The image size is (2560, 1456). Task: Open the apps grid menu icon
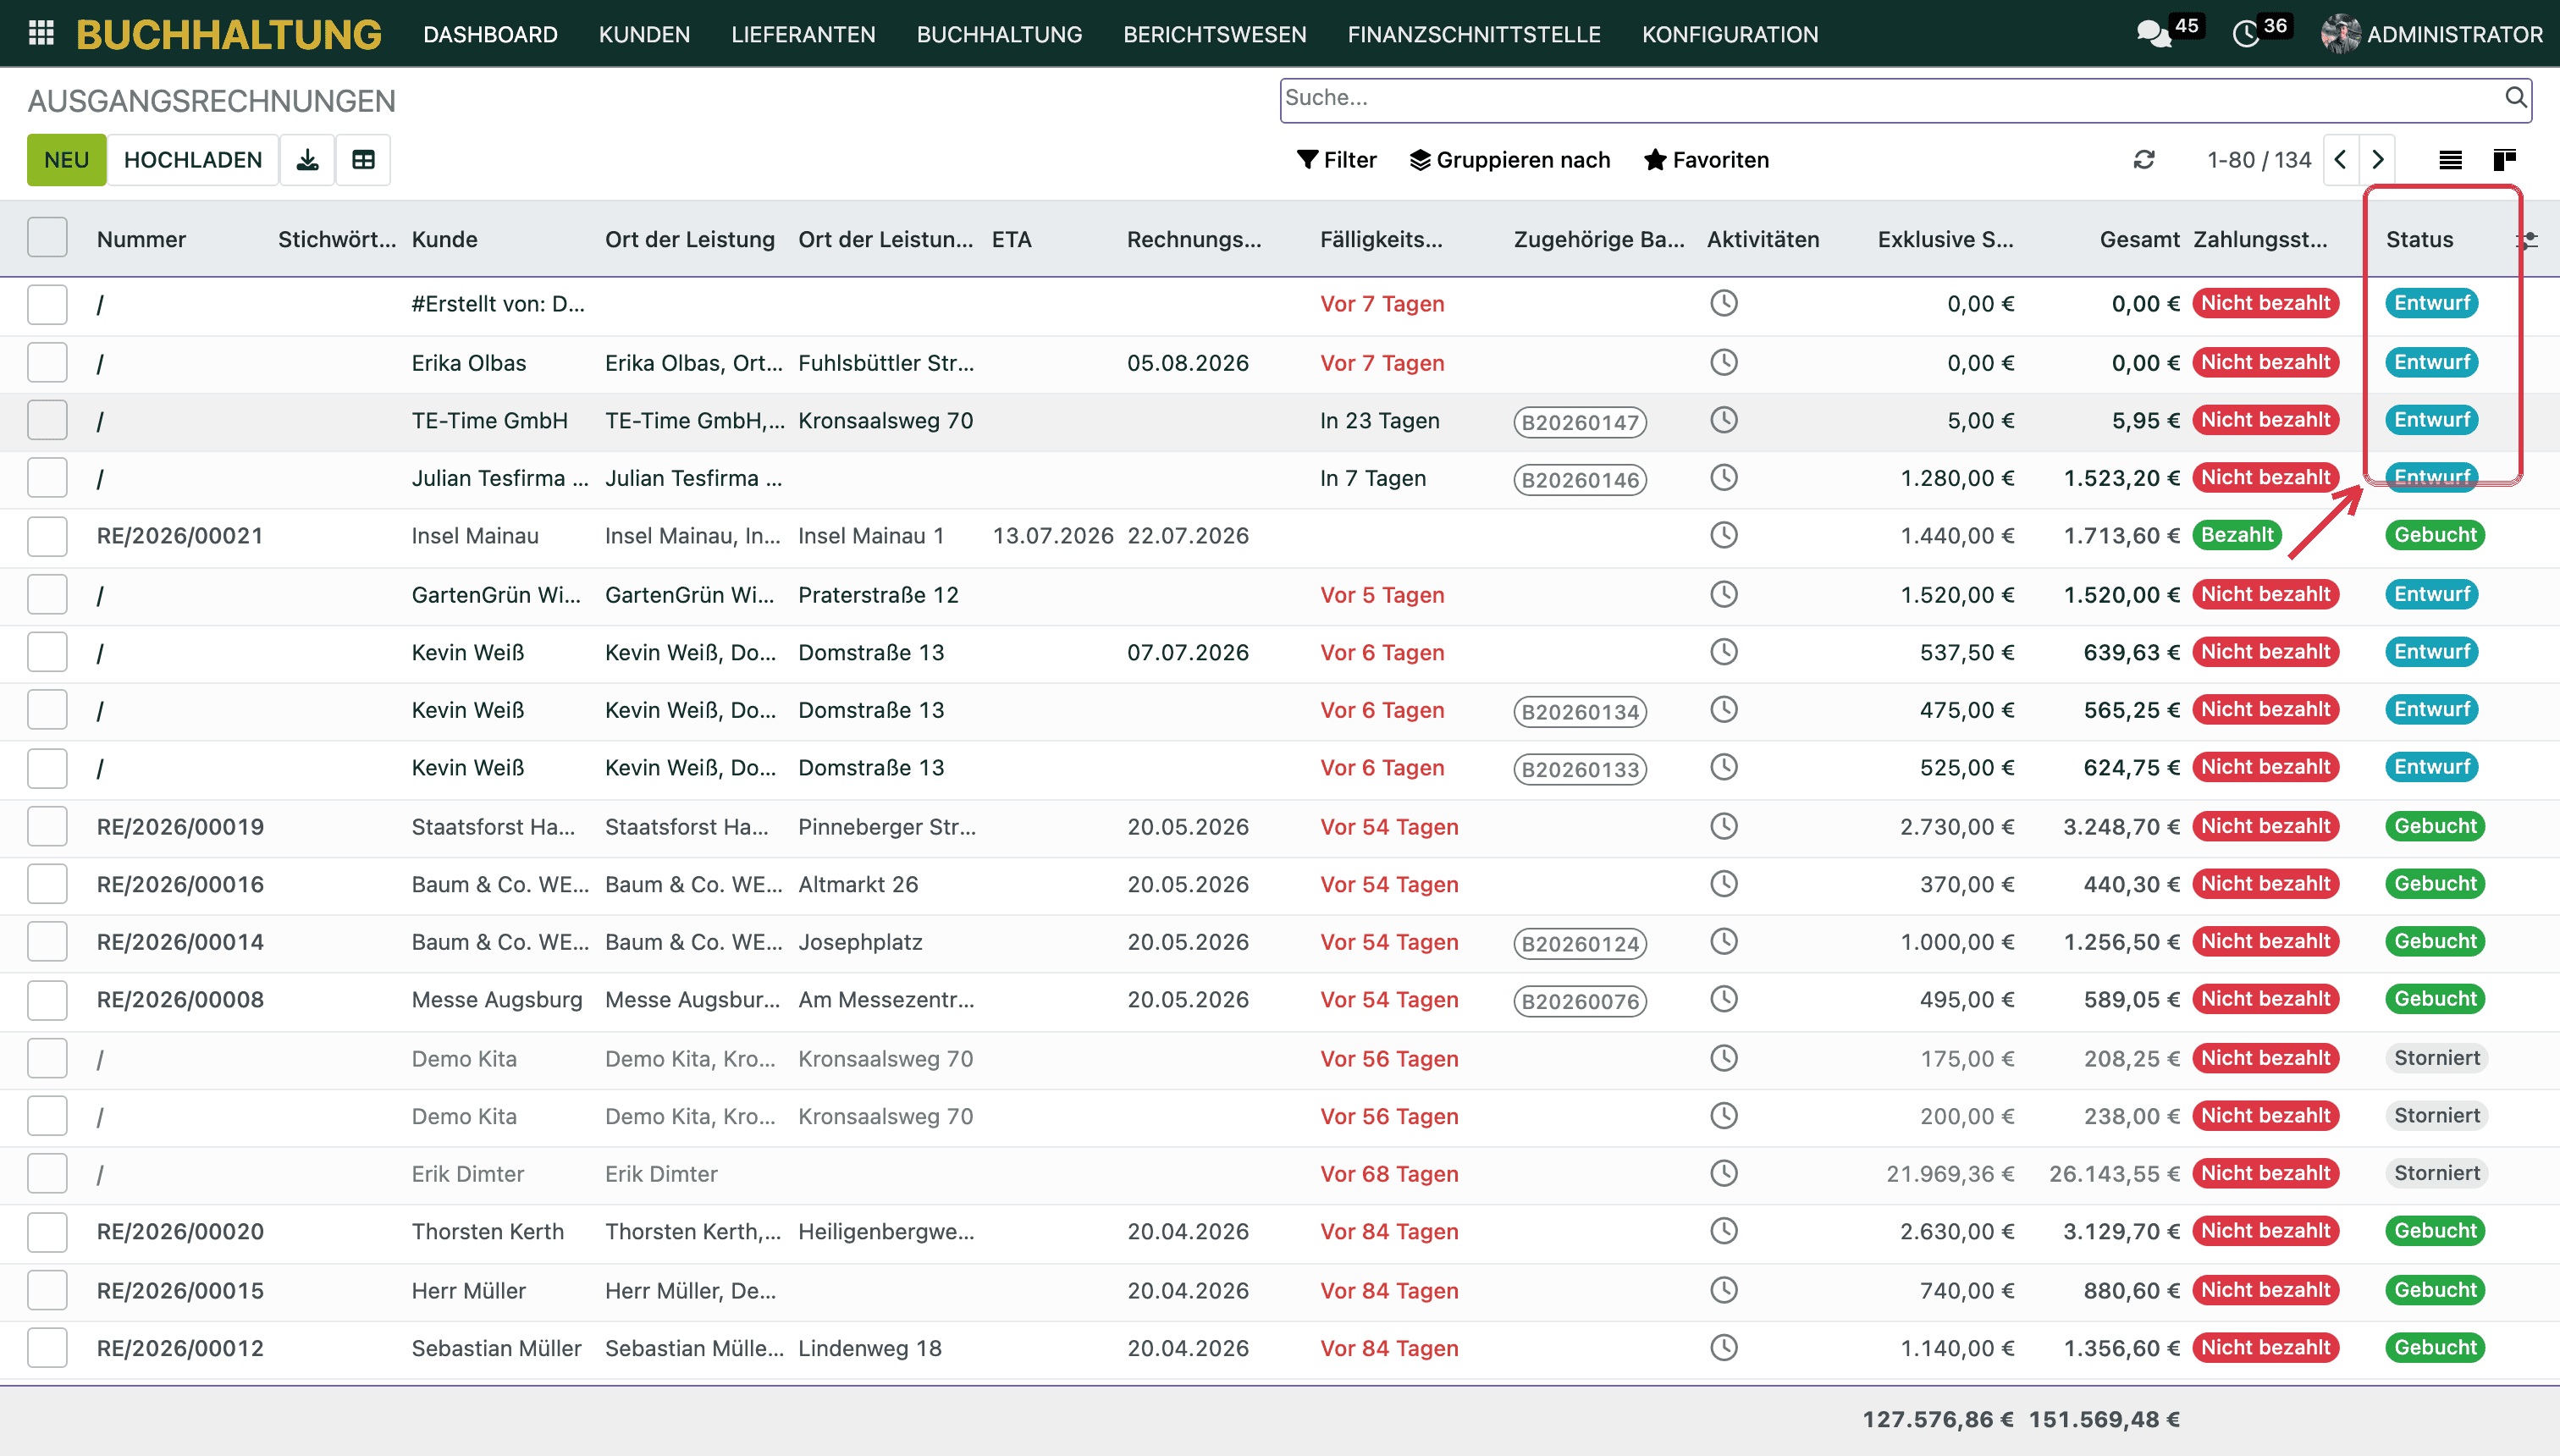(41, 34)
